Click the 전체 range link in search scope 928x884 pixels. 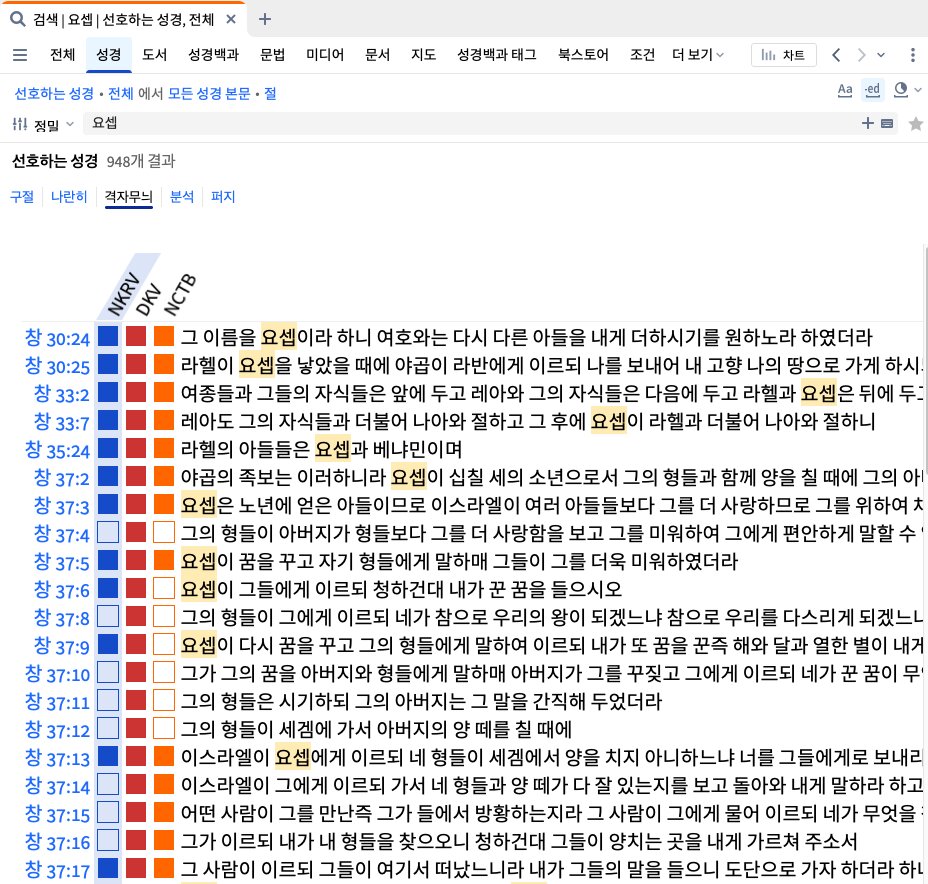coord(121,93)
